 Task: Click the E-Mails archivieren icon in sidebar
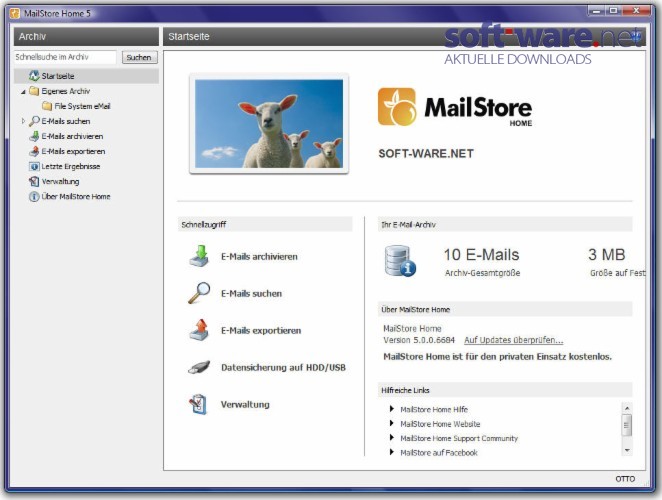click(x=34, y=136)
